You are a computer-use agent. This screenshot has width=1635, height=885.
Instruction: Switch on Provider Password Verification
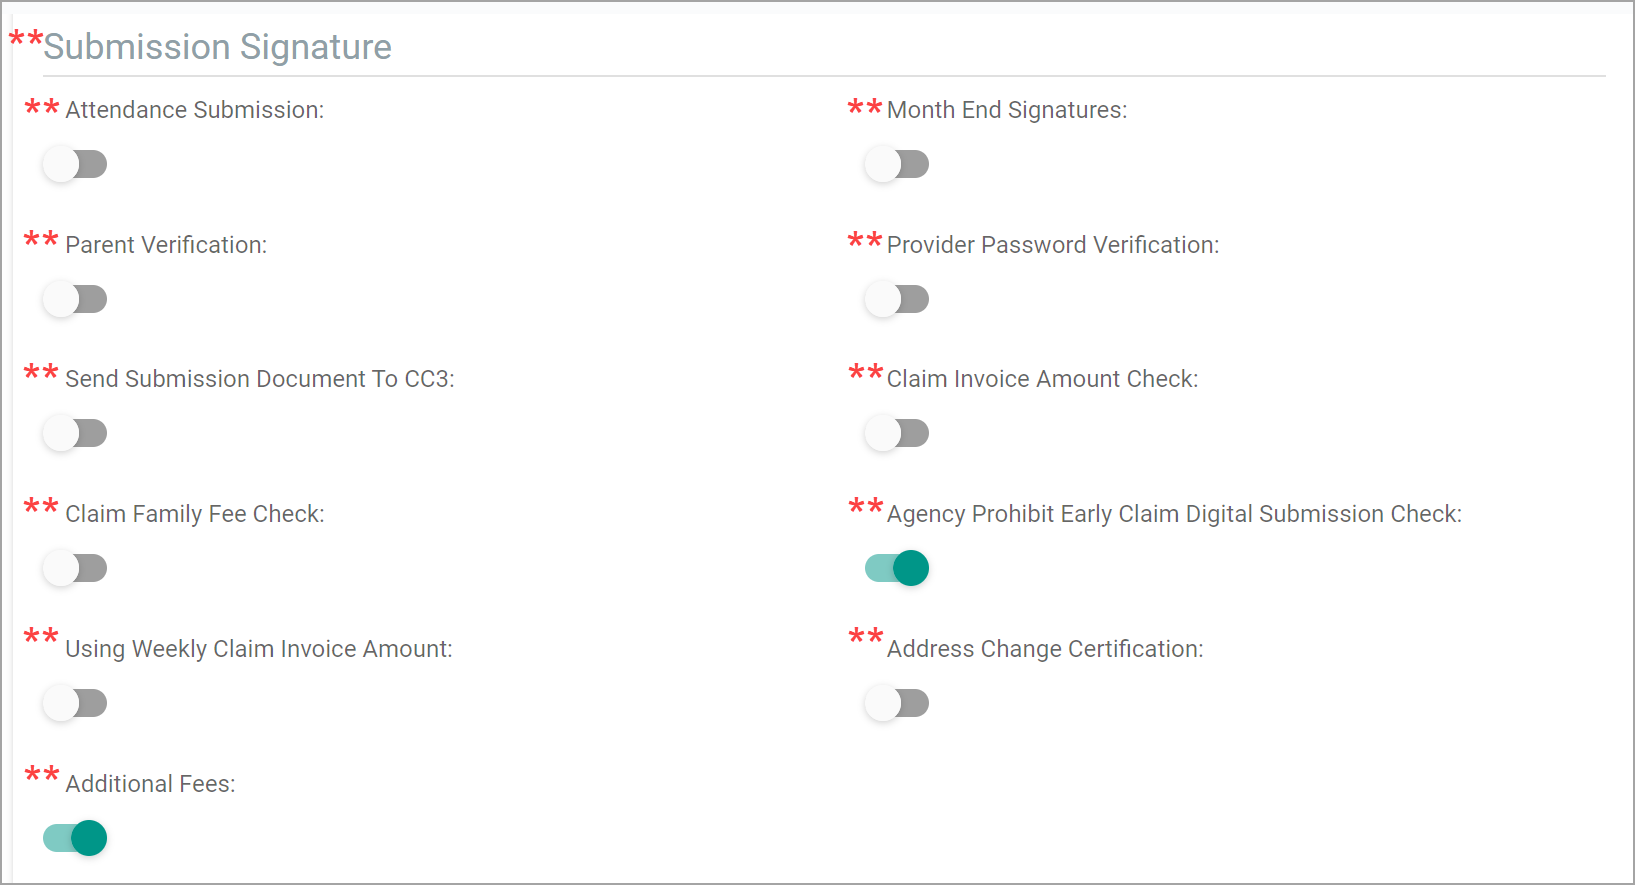click(x=897, y=299)
